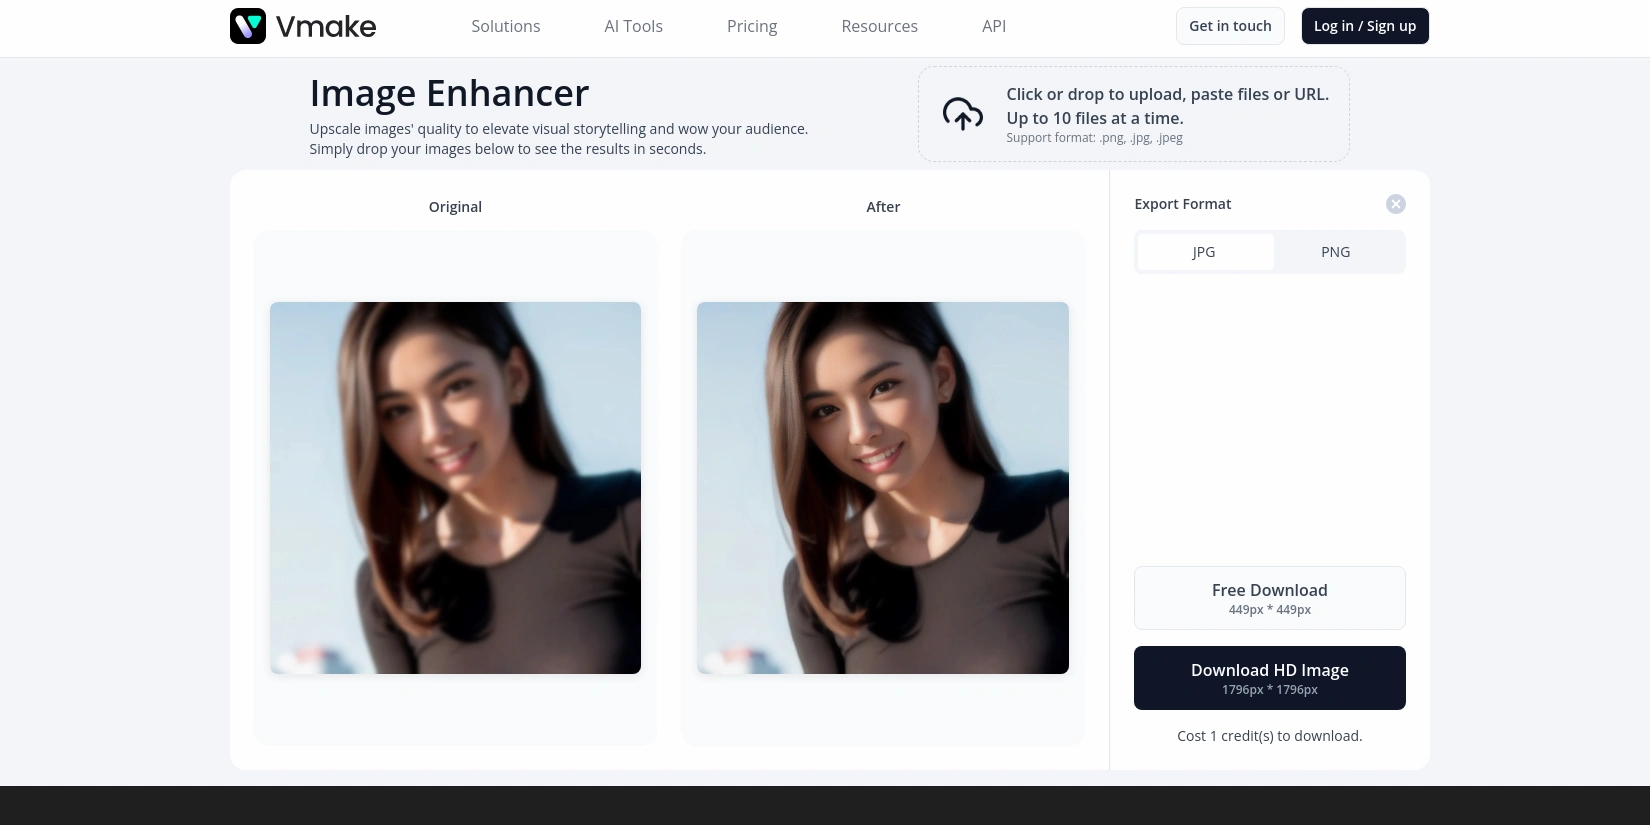Select JPG export format
The image size is (1650, 825).
(x=1204, y=252)
